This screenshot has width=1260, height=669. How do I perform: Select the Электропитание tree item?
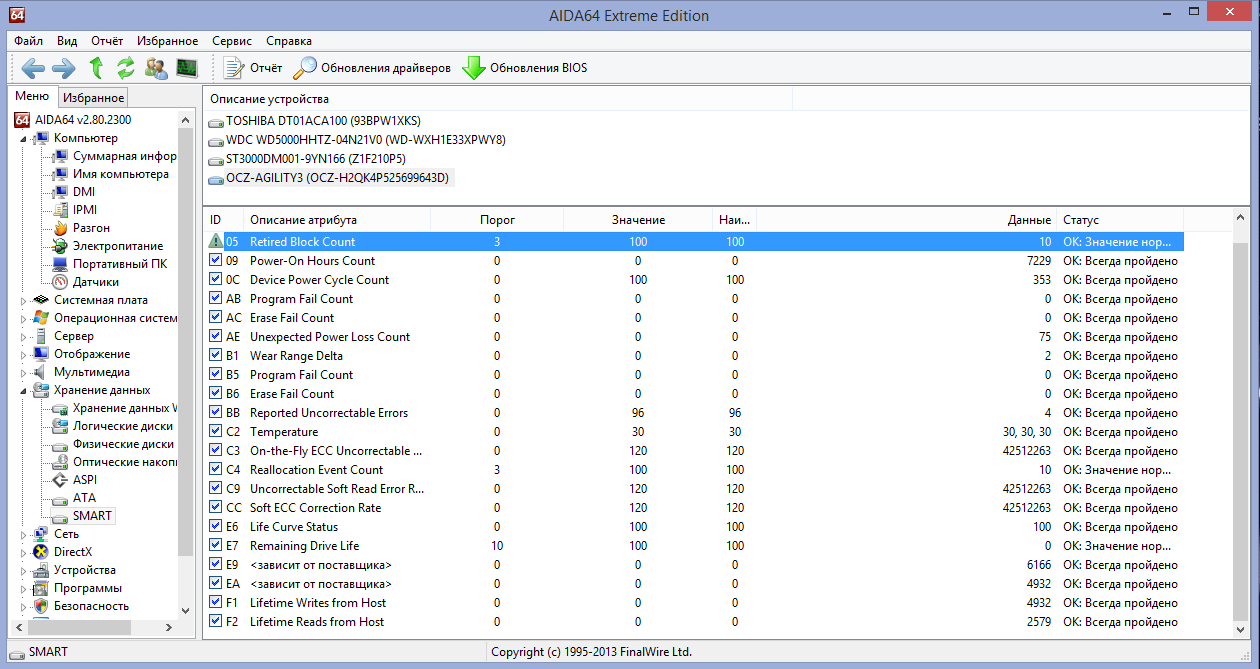[108, 246]
